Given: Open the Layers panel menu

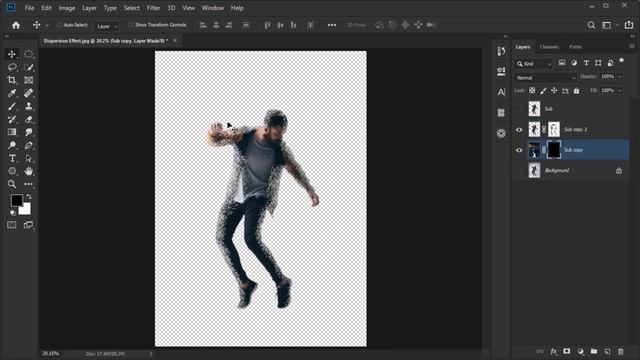Looking at the screenshot, I should tap(631, 47).
